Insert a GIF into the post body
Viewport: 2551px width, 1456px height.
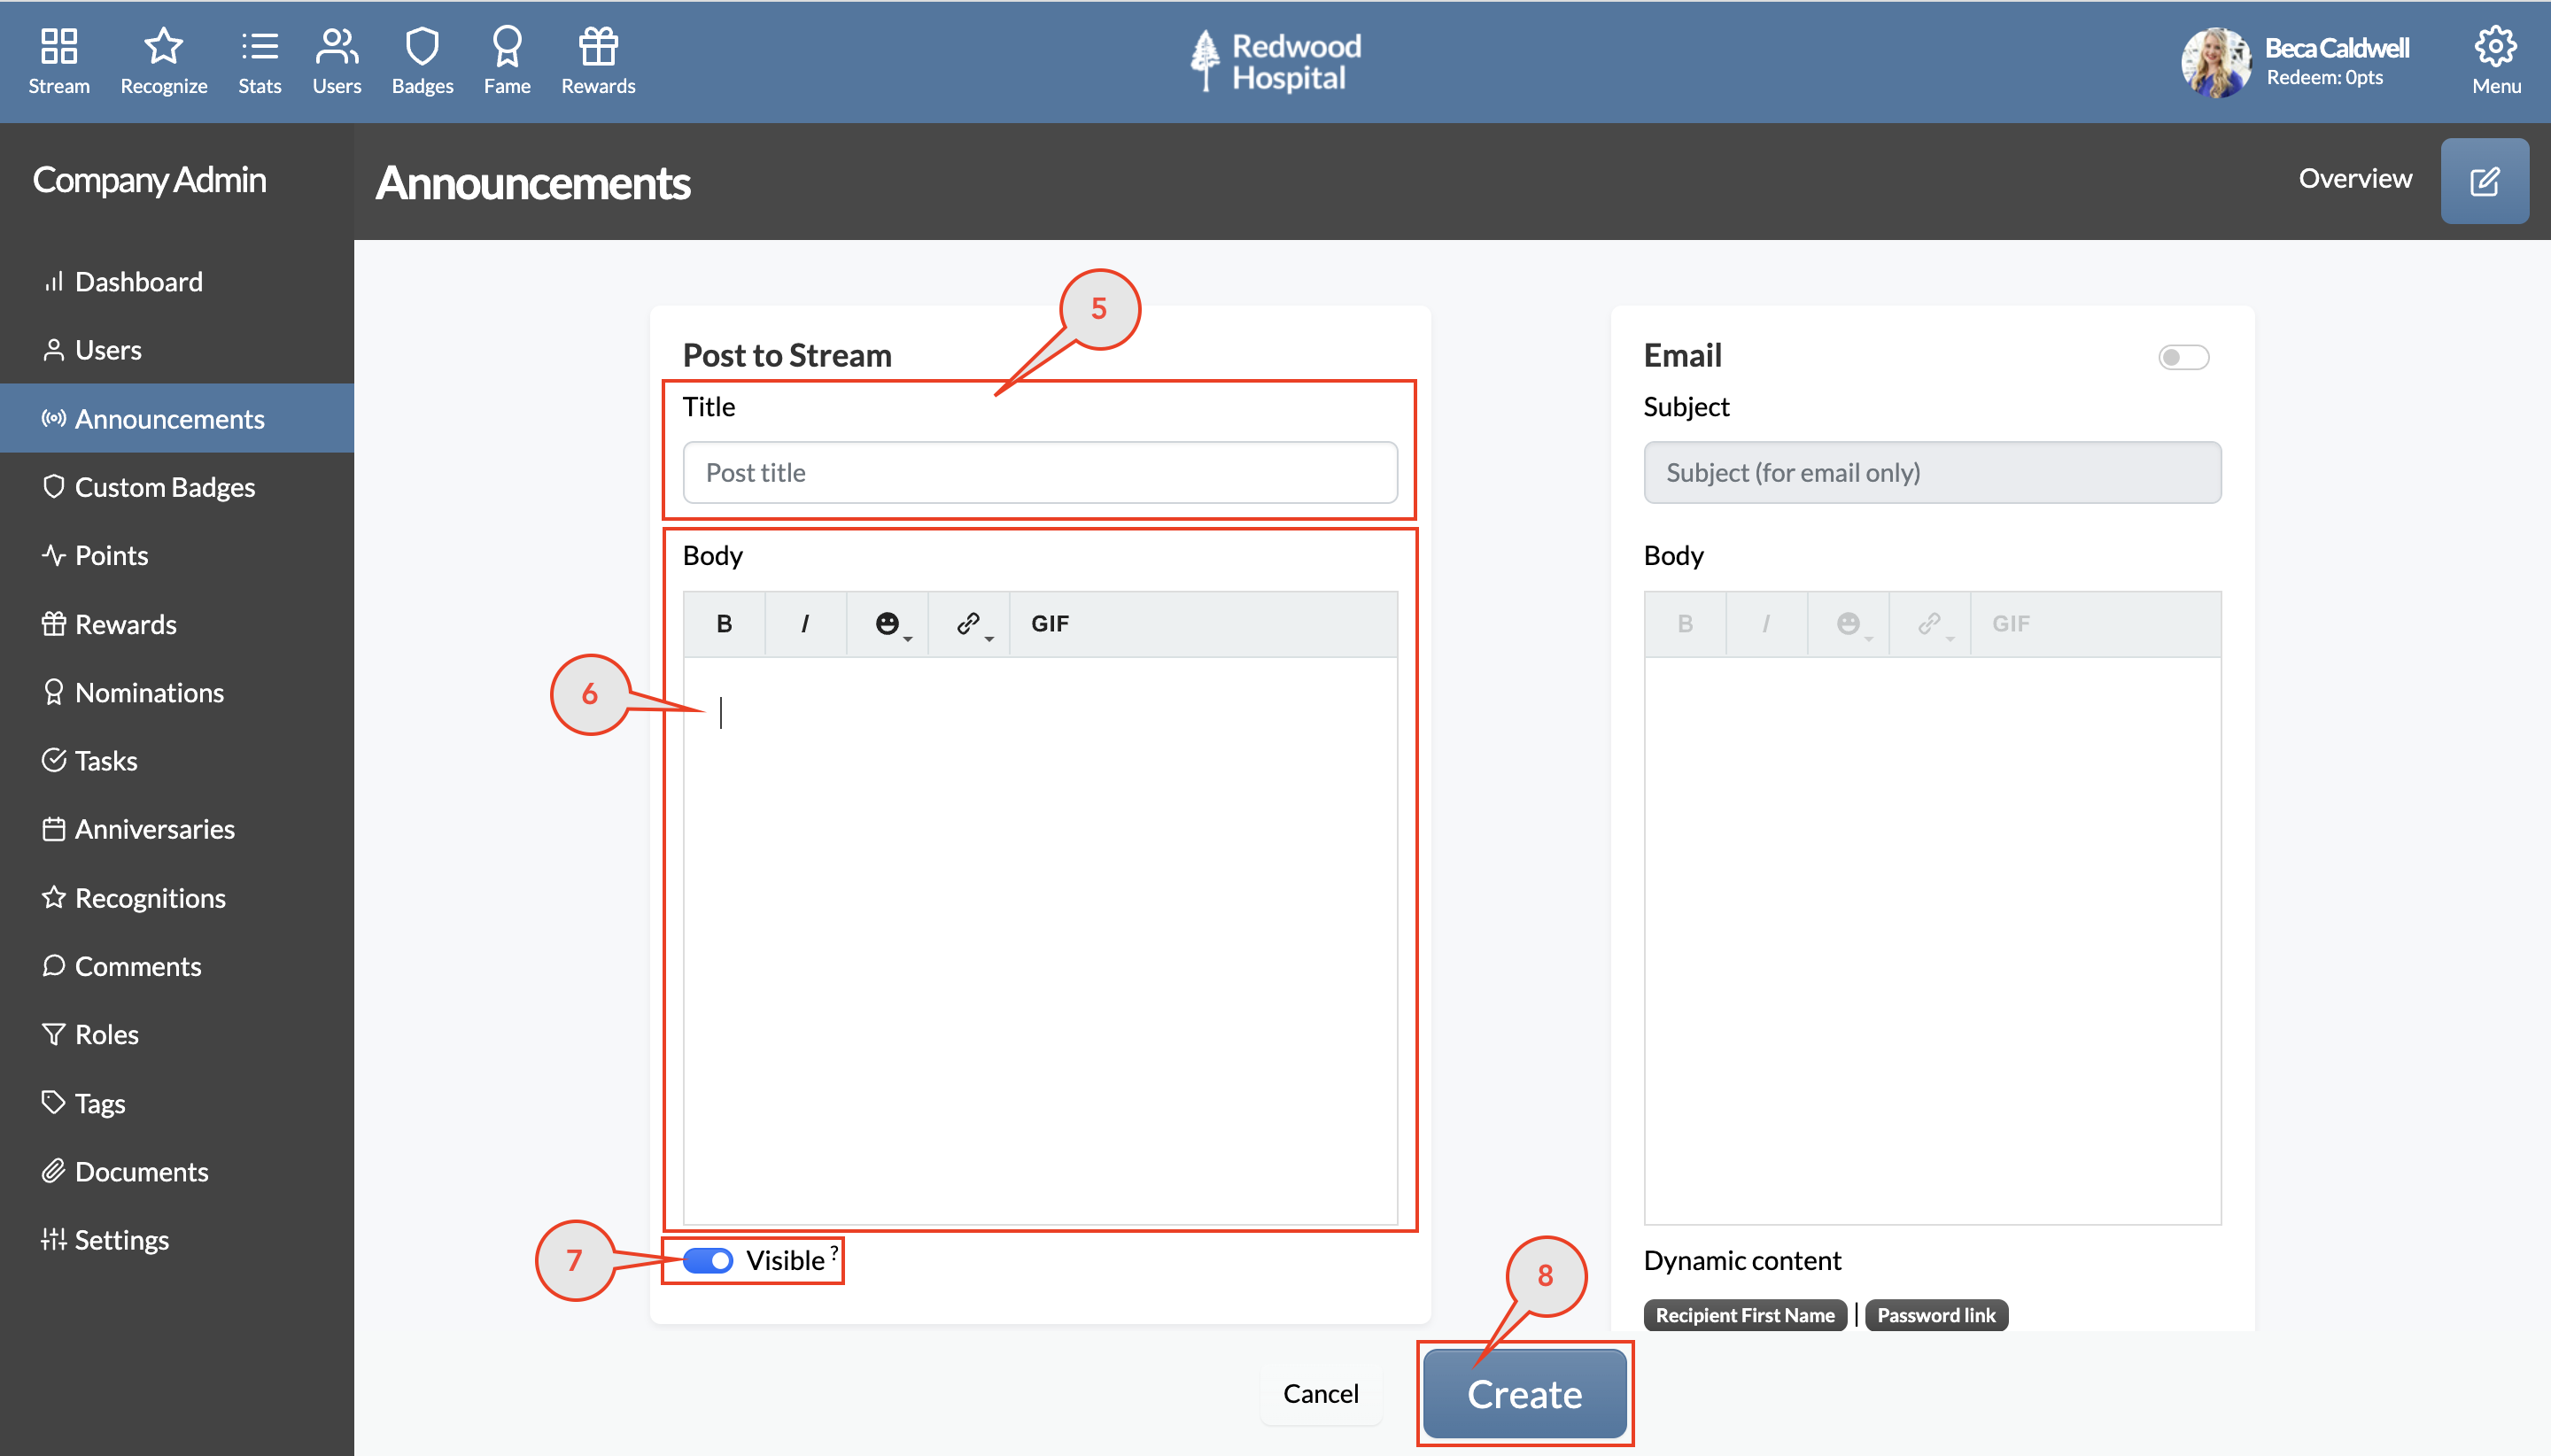[1049, 623]
